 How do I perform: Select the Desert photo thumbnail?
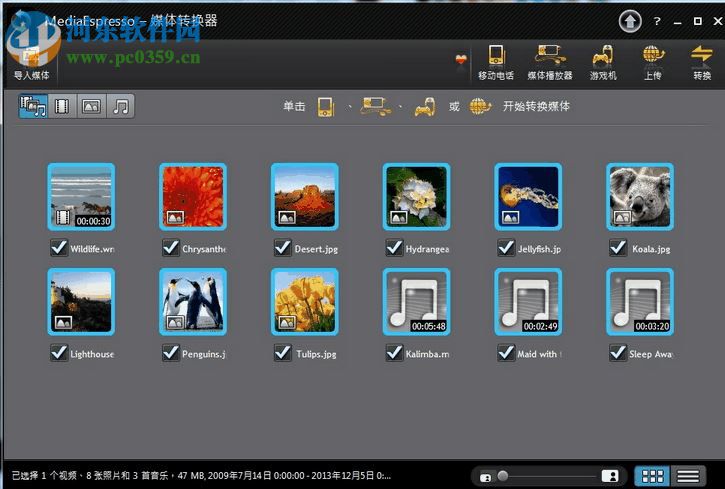(305, 196)
